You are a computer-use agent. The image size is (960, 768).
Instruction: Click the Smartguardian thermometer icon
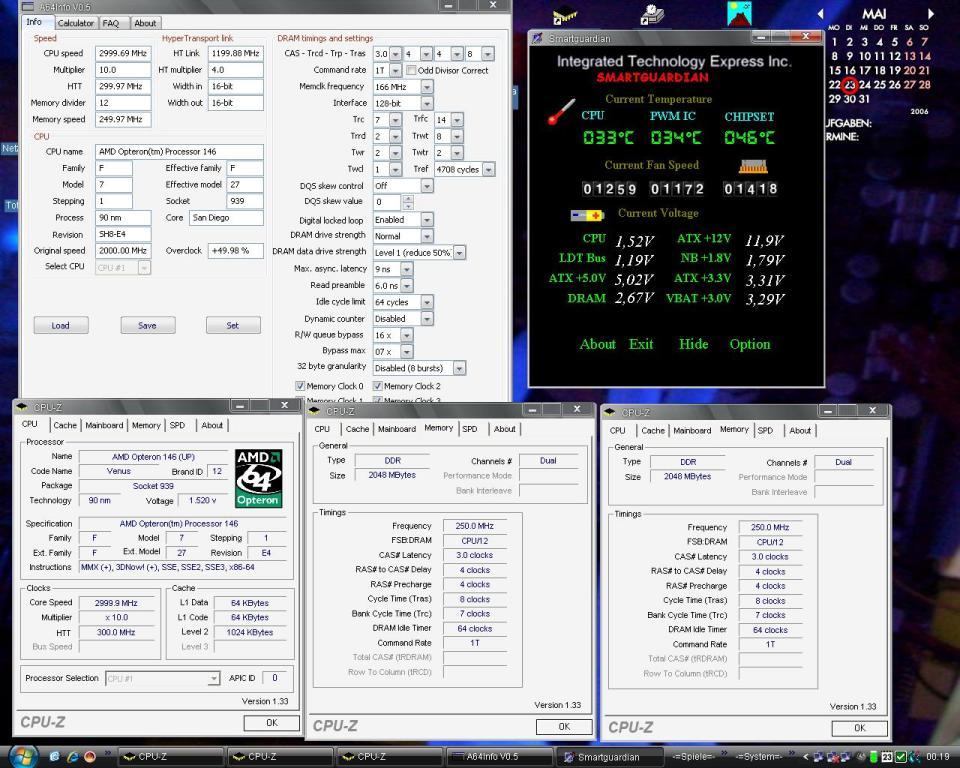561,111
